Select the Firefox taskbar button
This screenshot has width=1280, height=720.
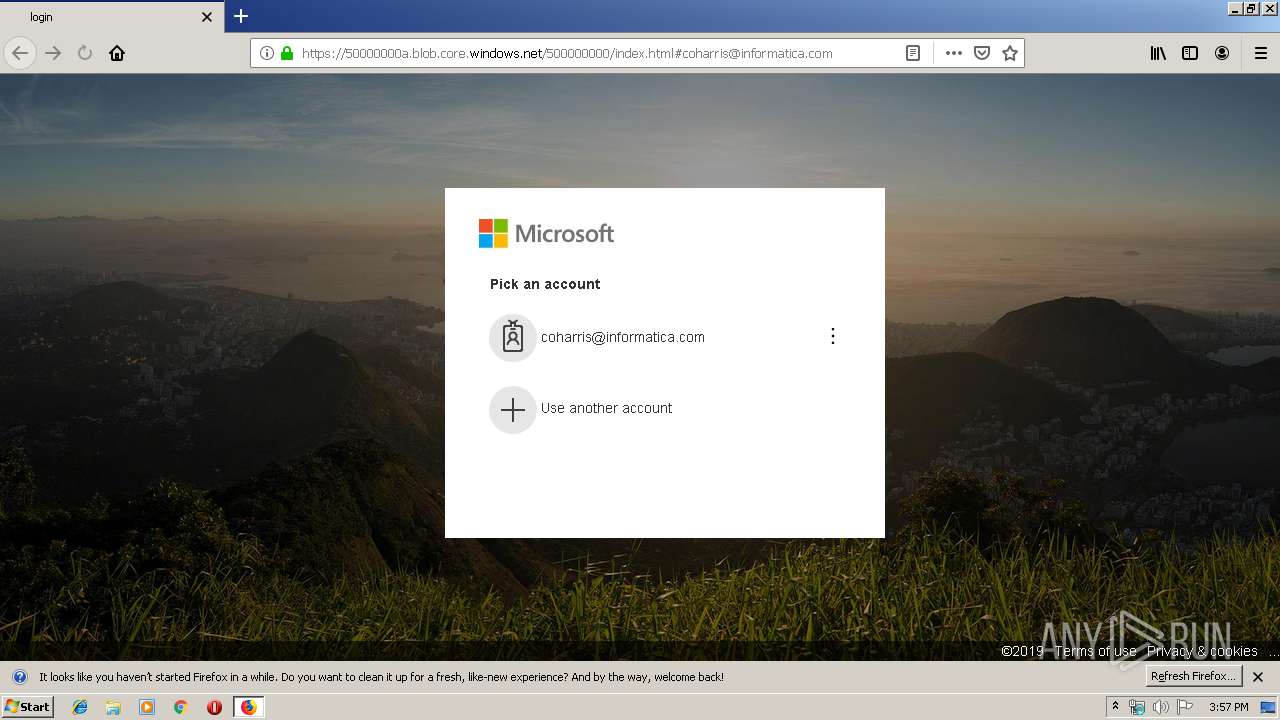point(248,707)
